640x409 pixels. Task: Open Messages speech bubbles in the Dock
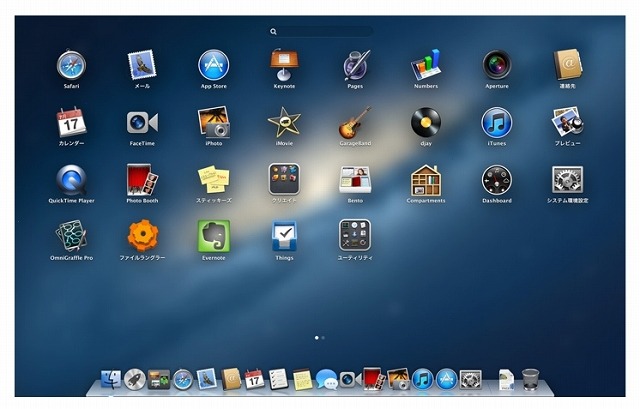tap(327, 380)
